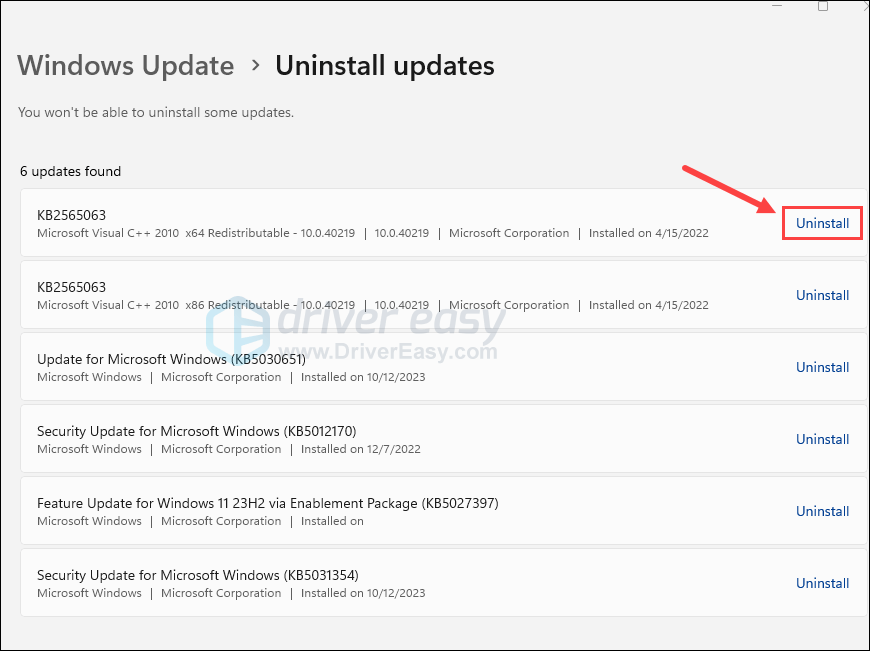Click the breadcrumb chevron separator arrow

255,65
